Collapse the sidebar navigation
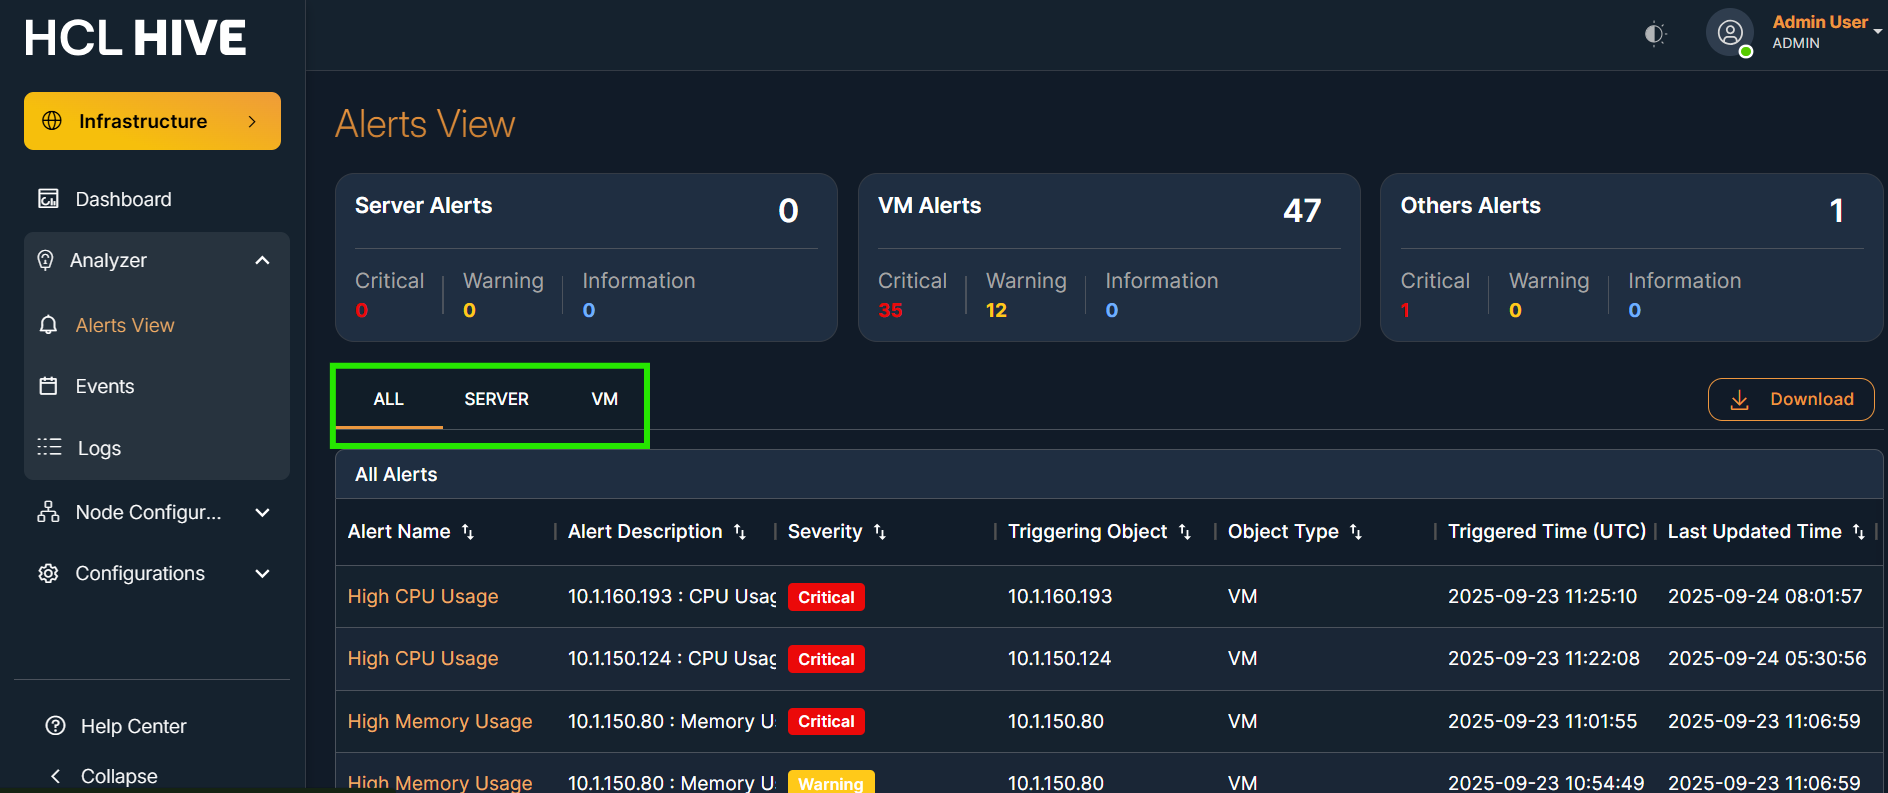The height and width of the screenshot is (793, 1888). tap(103, 776)
